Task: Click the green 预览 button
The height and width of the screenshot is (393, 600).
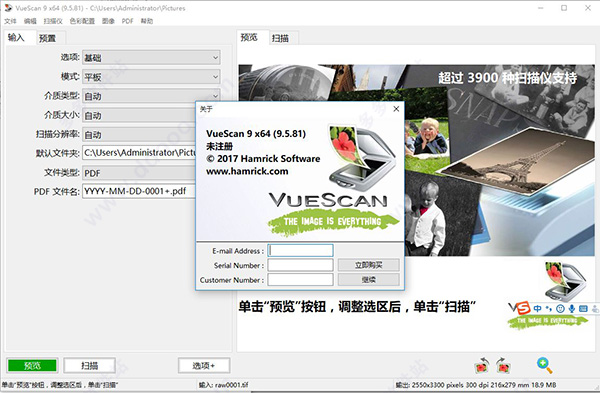Action: coord(32,365)
